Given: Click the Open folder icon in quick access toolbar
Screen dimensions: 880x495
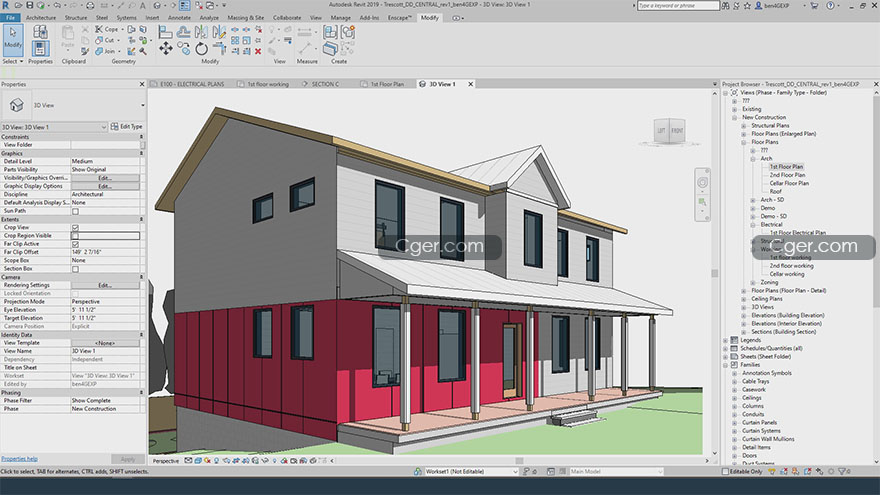Looking at the screenshot, I should point(19,5).
